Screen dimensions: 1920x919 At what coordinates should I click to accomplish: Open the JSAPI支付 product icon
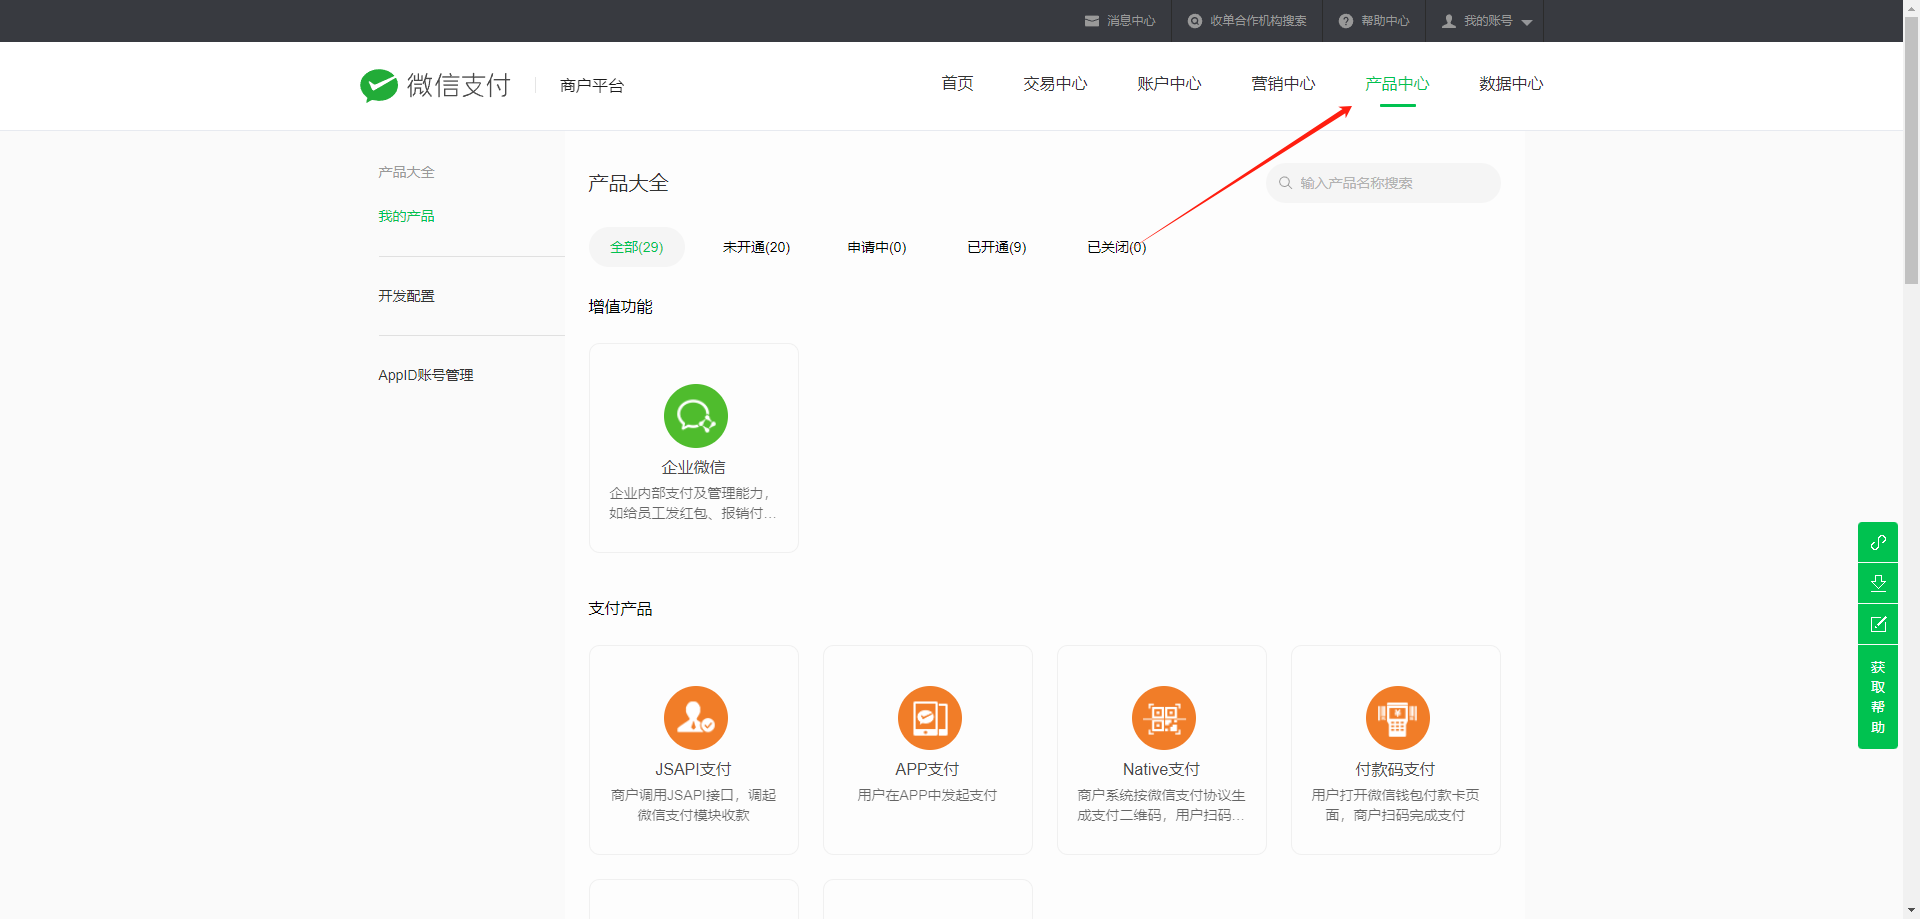695,718
